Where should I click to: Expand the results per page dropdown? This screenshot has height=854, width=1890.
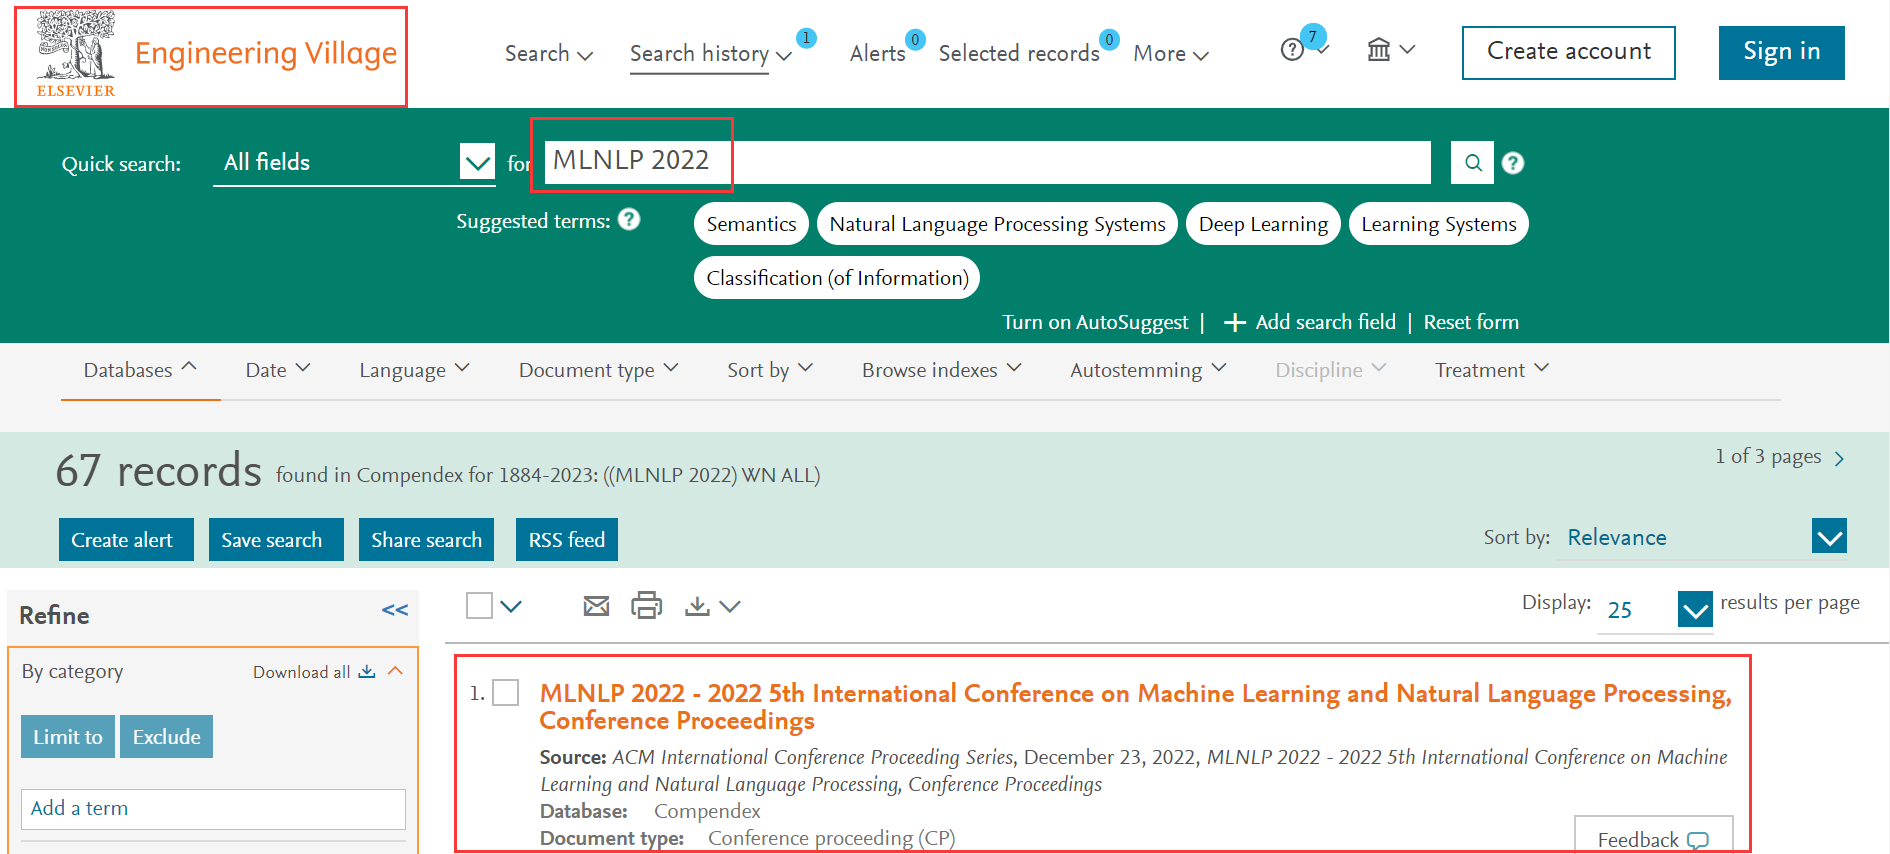pyautogui.click(x=1694, y=609)
